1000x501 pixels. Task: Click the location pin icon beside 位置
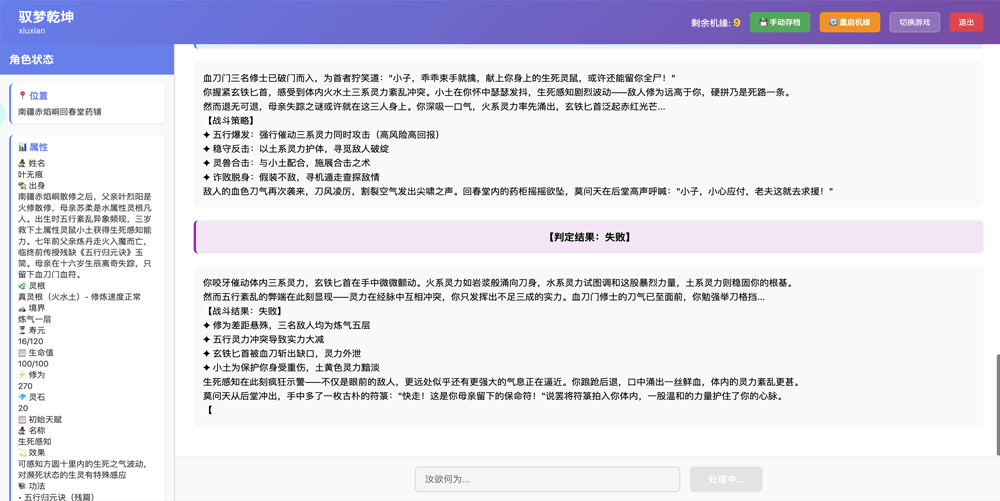point(22,96)
